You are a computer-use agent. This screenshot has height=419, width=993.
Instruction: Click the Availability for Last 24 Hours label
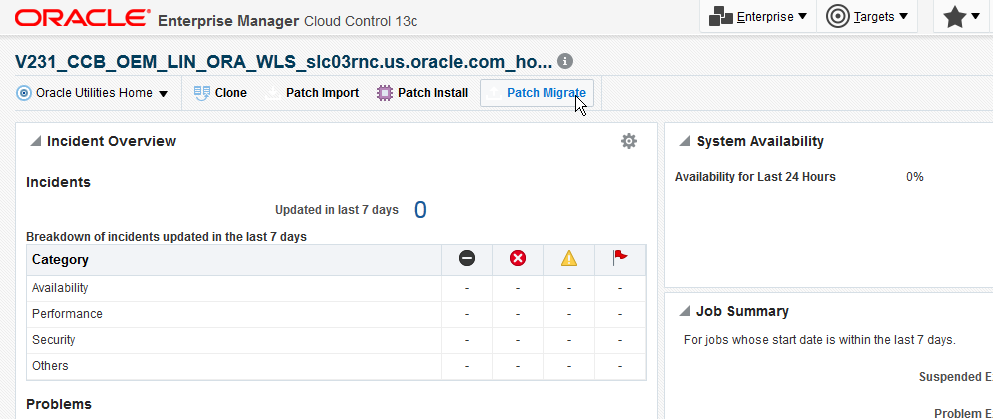[x=755, y=177]
